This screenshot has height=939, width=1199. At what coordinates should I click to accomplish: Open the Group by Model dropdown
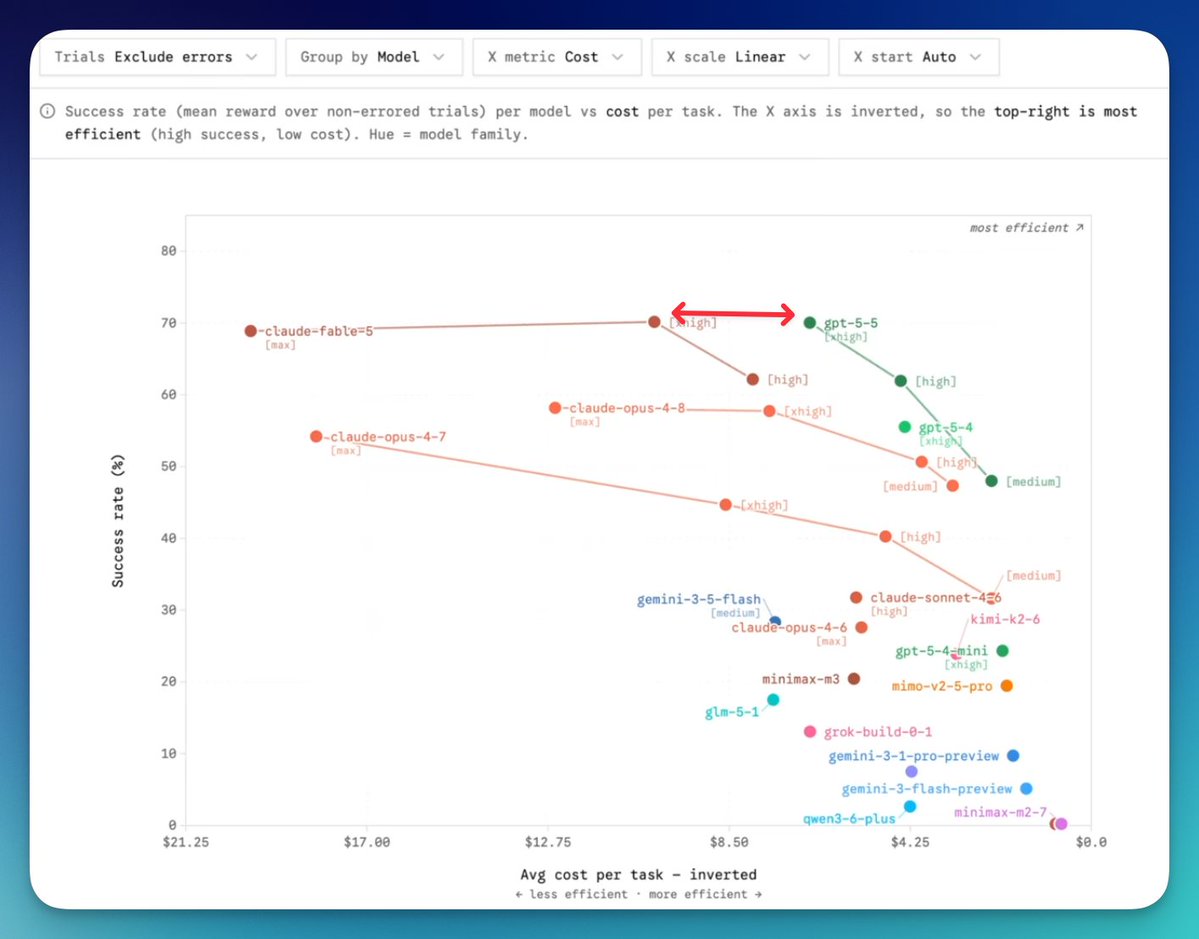pos(374,57)
